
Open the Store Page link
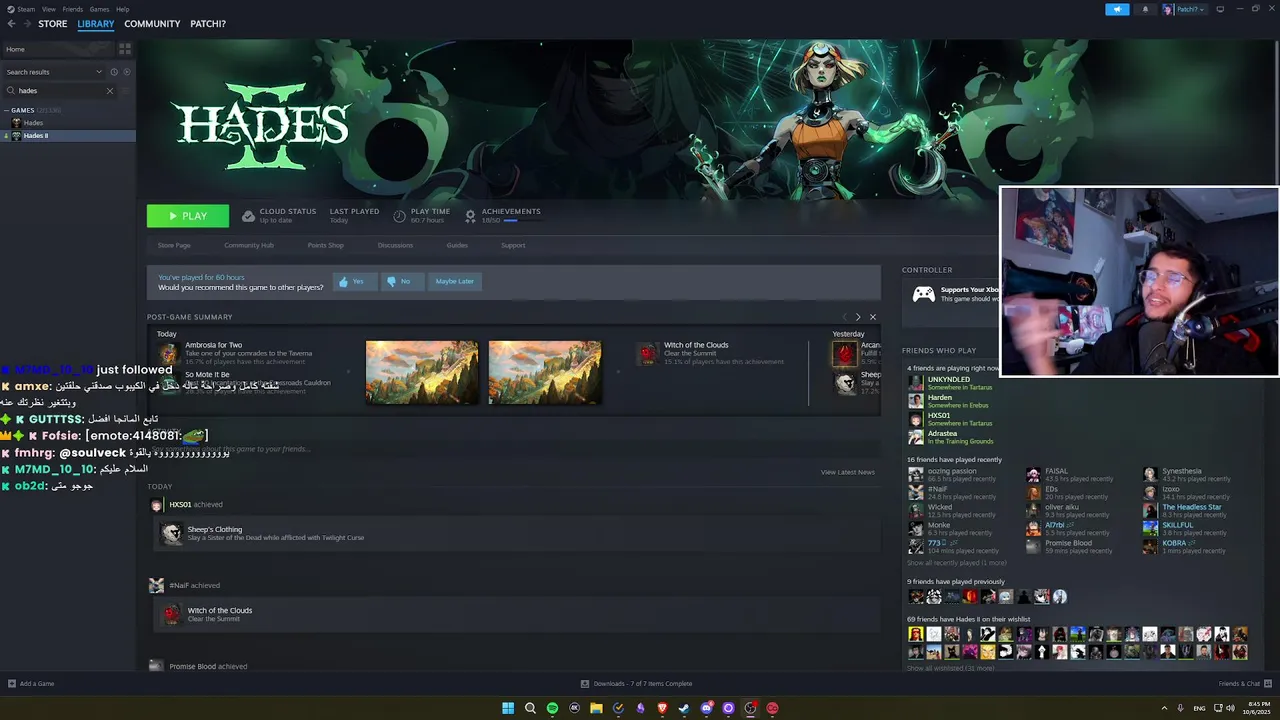174,245
